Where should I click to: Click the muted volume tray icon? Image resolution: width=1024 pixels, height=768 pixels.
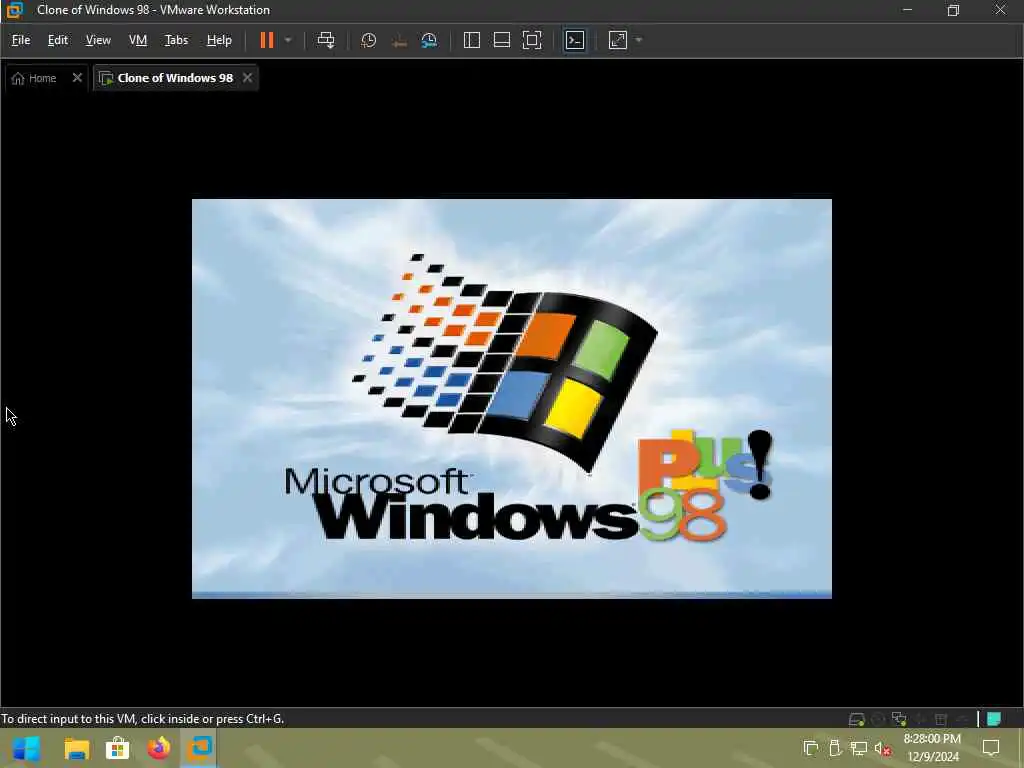click(883, 748)
